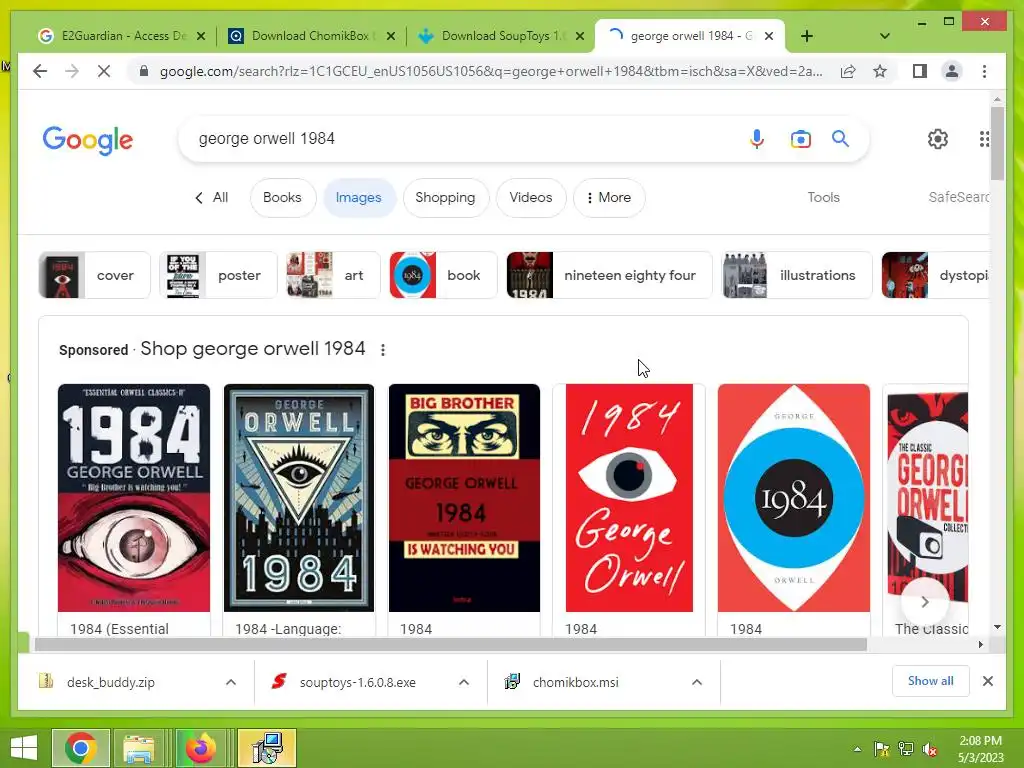Viewport: 1024px width, 768px height.
Task: Launch Firefox from the taskbar
Action: (200, 748)
